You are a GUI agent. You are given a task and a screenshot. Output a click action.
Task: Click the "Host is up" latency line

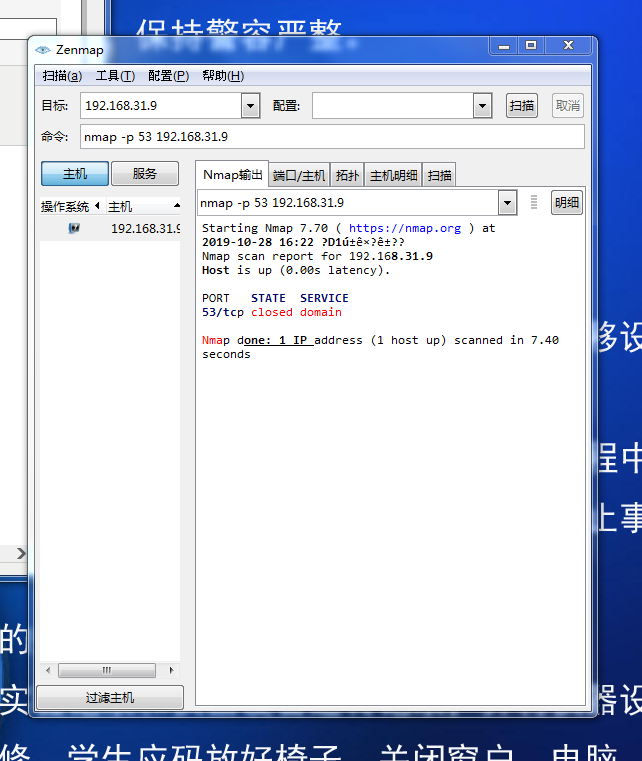point(296,270)
